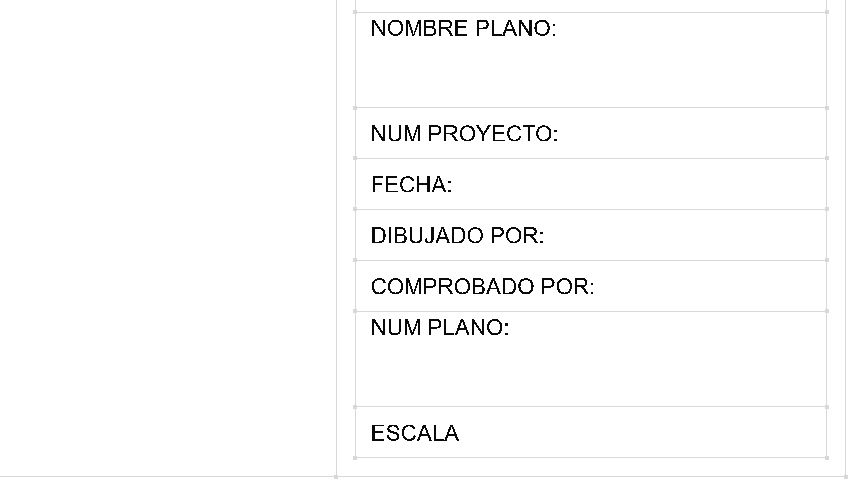Select the bottom border line under ESCALA row

click(x=591, y=458)
